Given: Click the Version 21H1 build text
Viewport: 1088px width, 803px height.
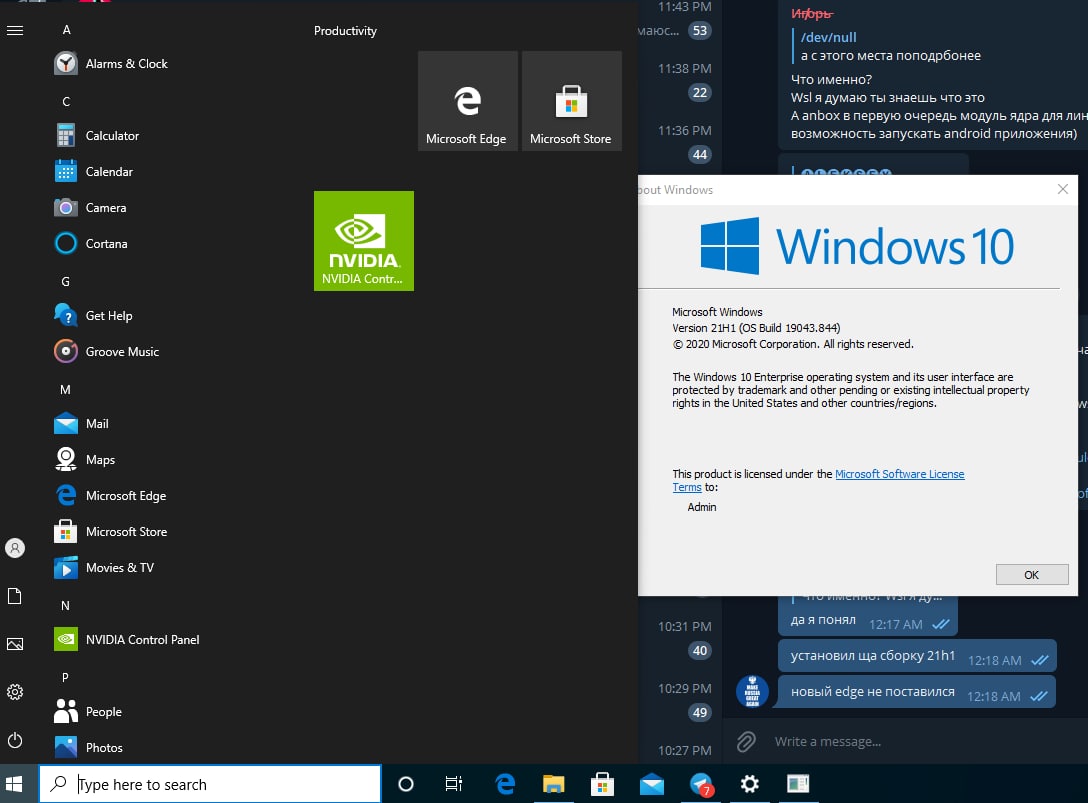Looking at the screenshot, I should [756, 328].
